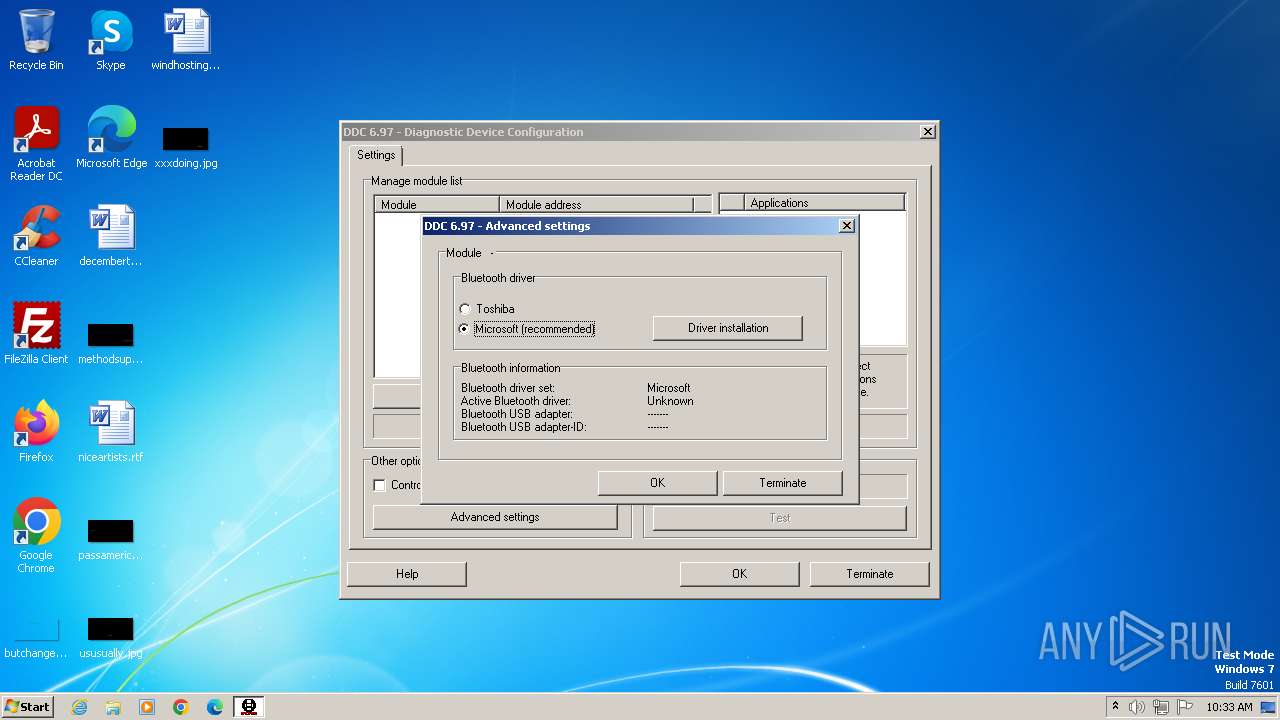Open the Recycle Bin desktop icon
The image size is (1280, 720).
click(x=36, y=40)
